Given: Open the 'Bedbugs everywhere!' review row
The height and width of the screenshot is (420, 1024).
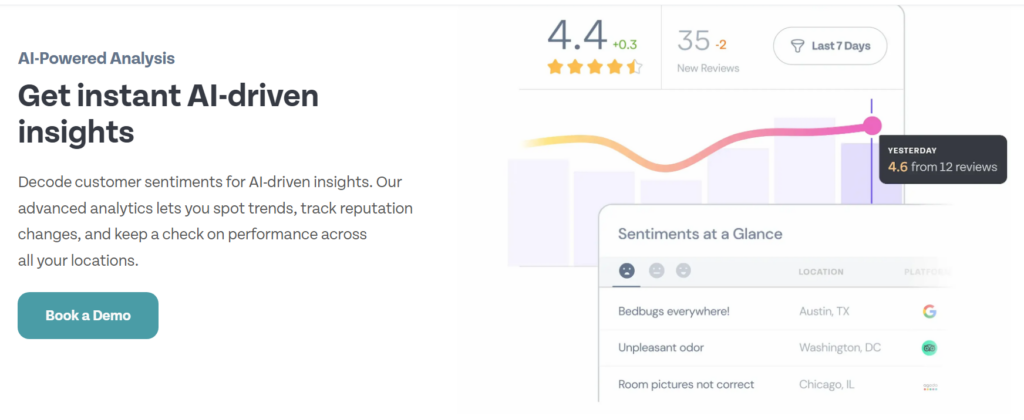Looking at the screenshot, I should (777, 312).
